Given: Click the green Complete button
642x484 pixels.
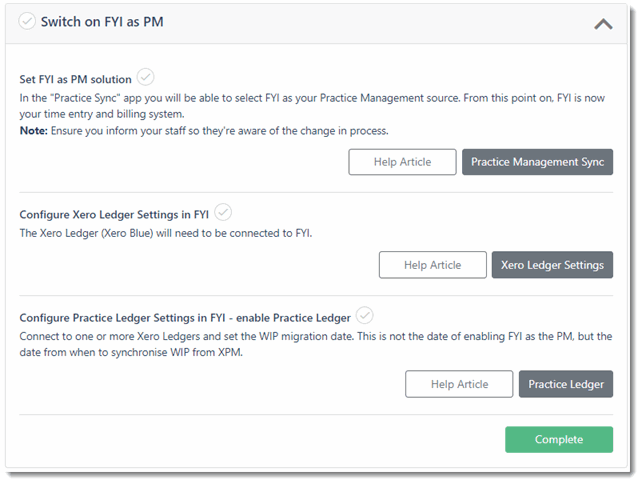Looking at the screenshot, I should [x=559, y=439].
